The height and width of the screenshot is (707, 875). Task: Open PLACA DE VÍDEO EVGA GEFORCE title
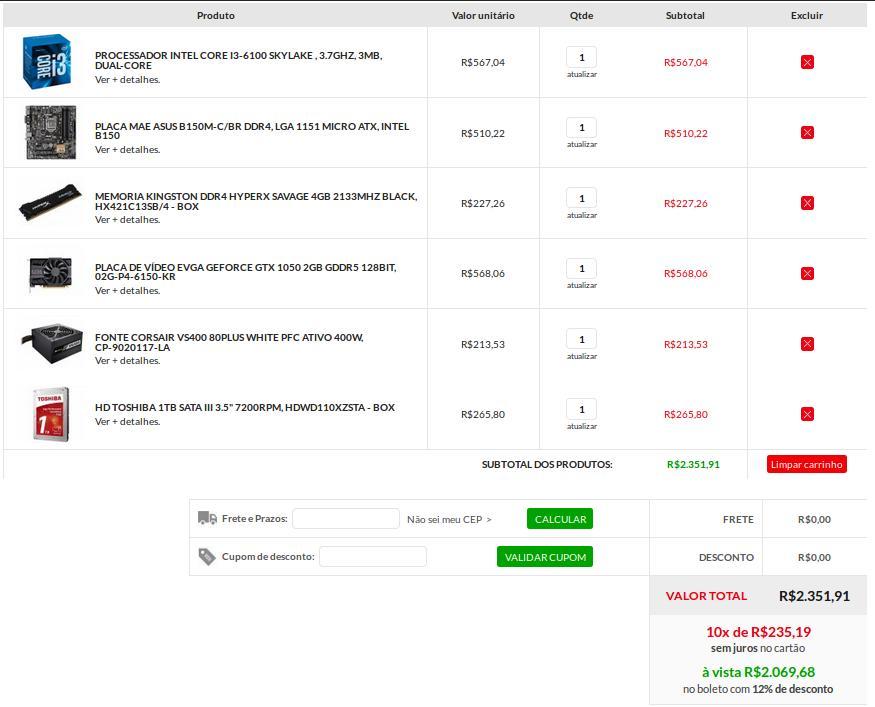point(246,272)
